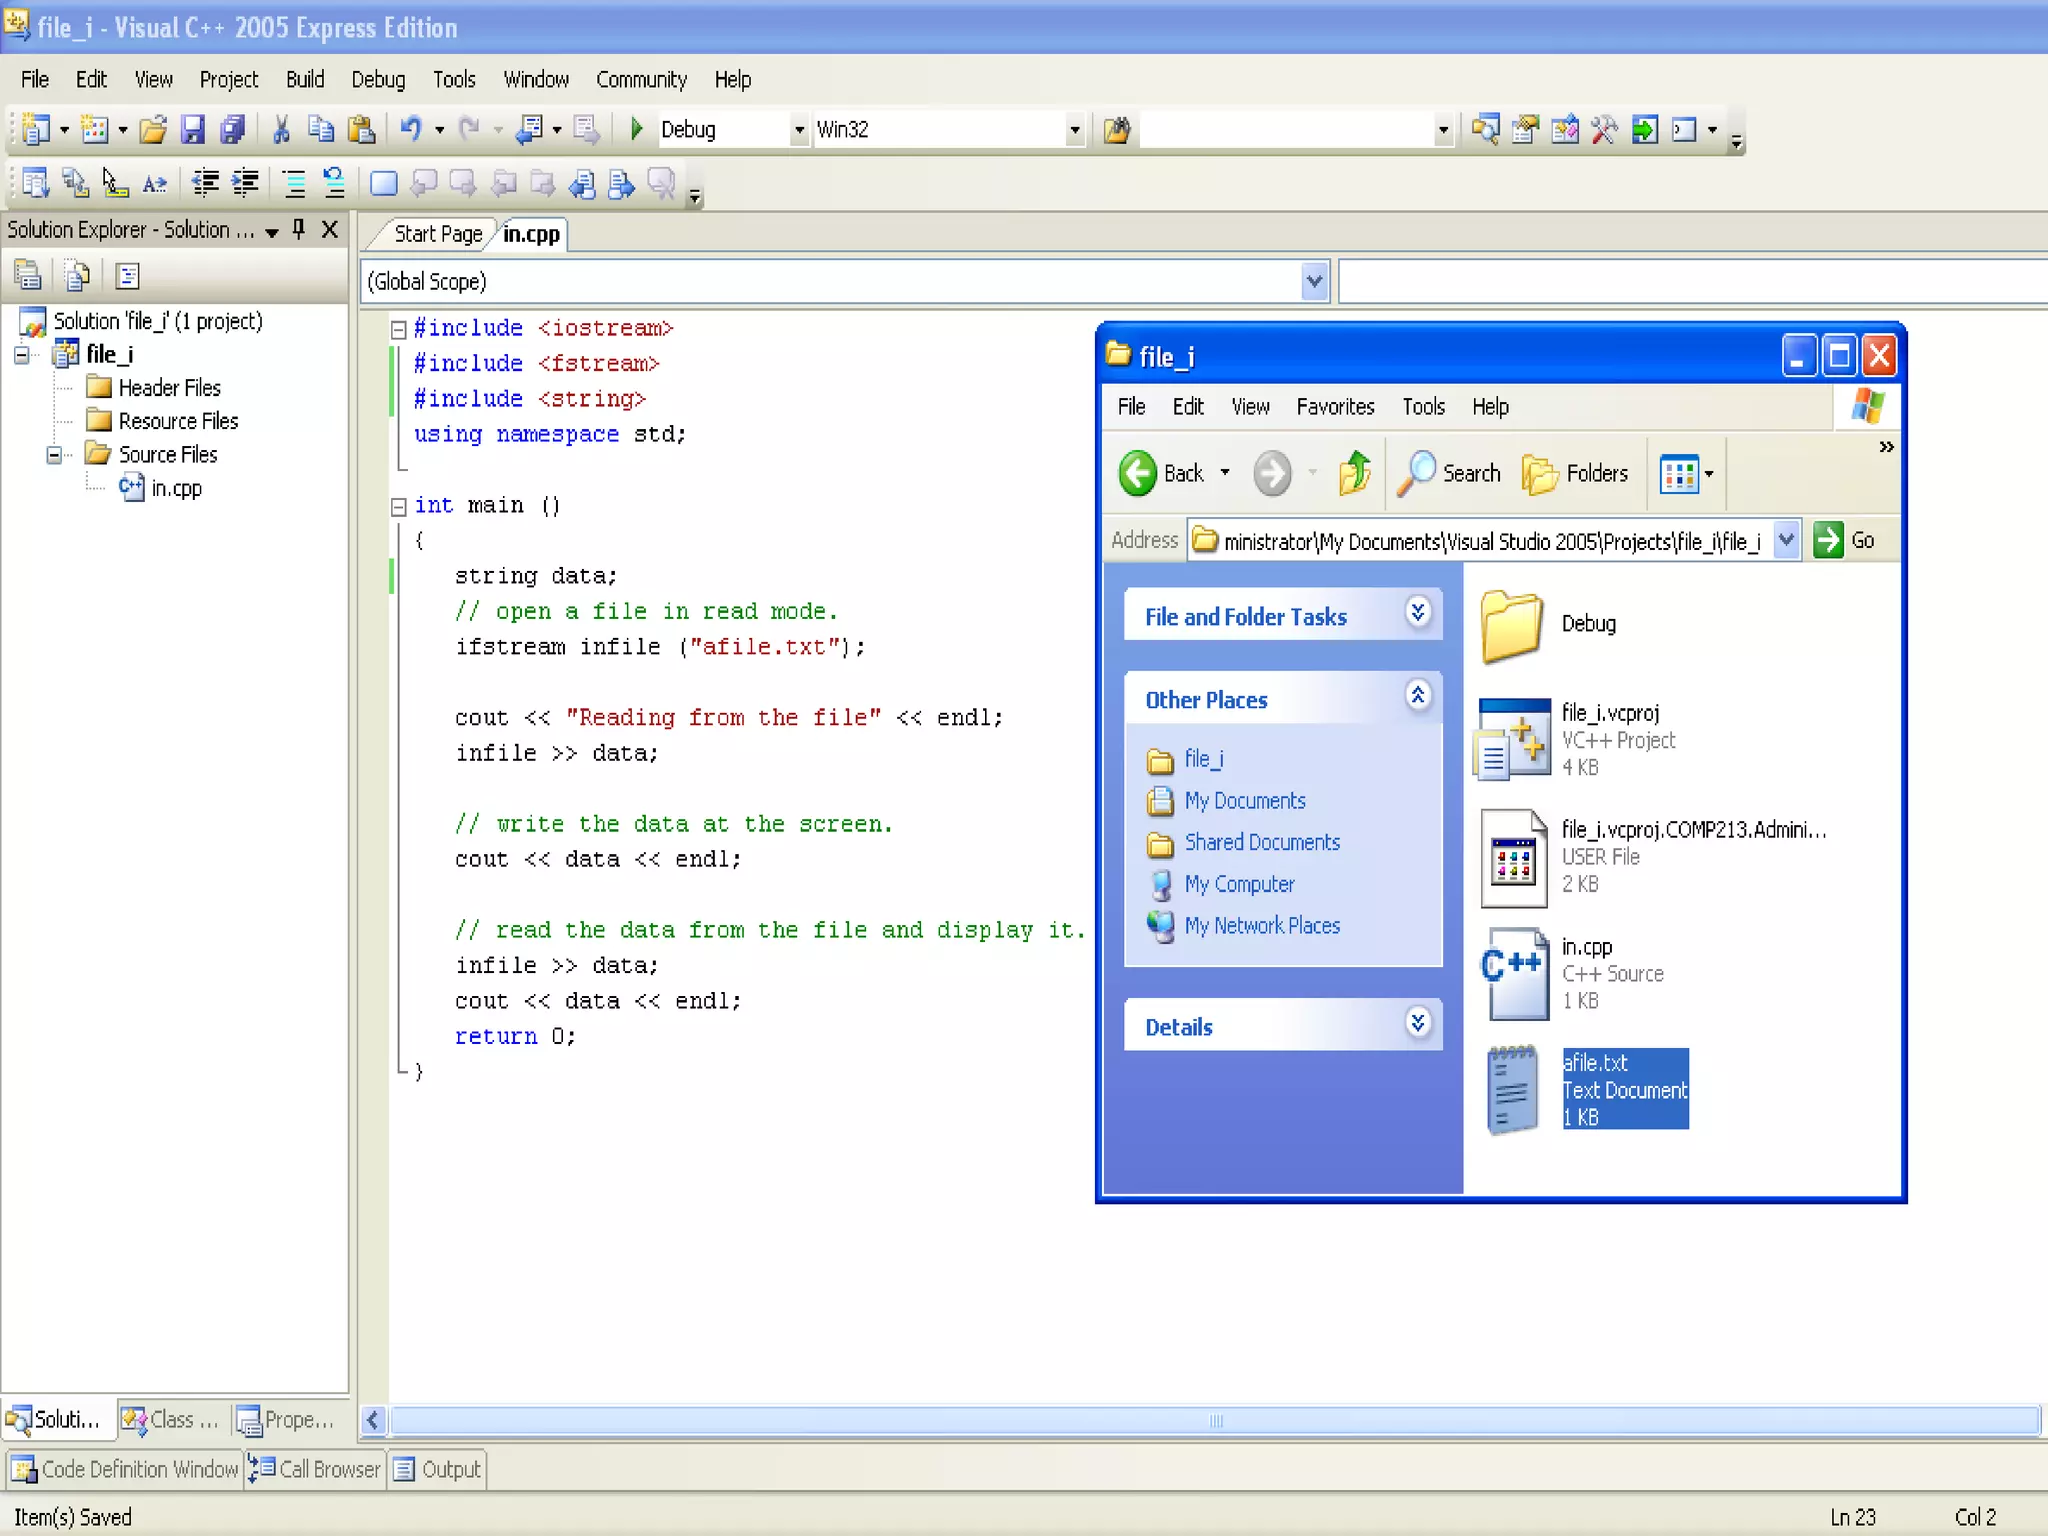The image size is (2048, 1536).
Task: Expand the File and Folder Tasks section
Action: coord(1417,612)
